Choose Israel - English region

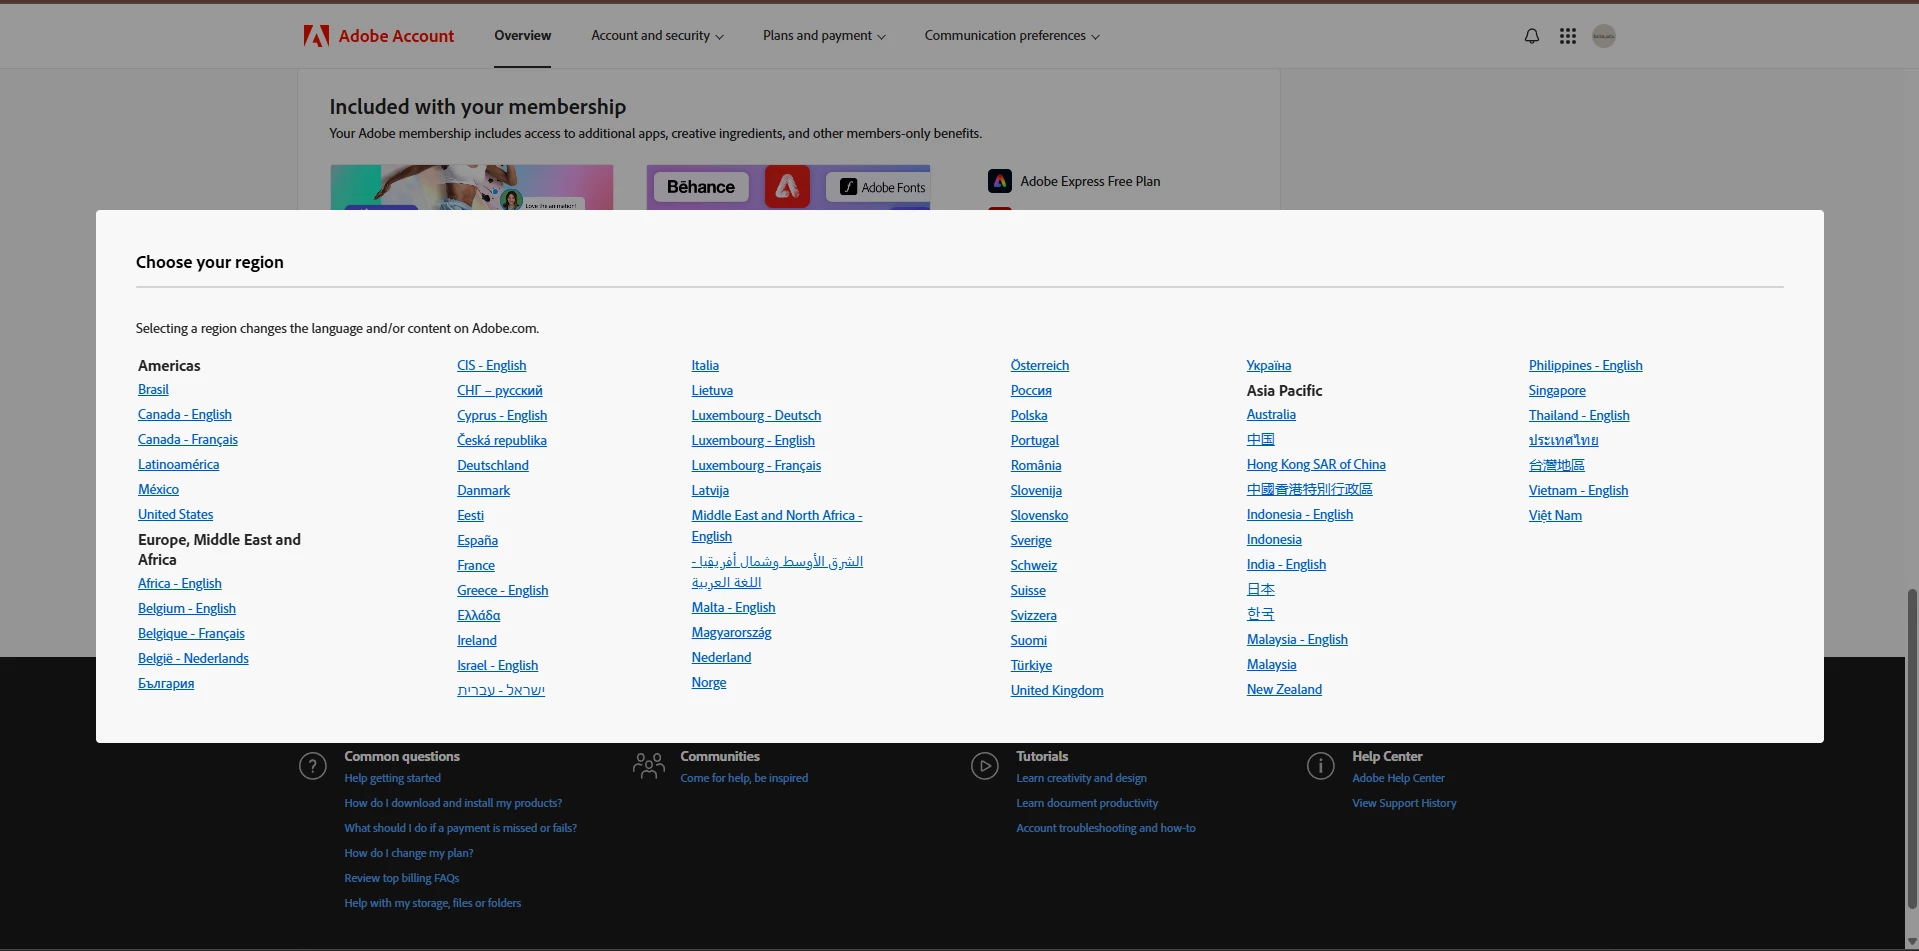497,666
